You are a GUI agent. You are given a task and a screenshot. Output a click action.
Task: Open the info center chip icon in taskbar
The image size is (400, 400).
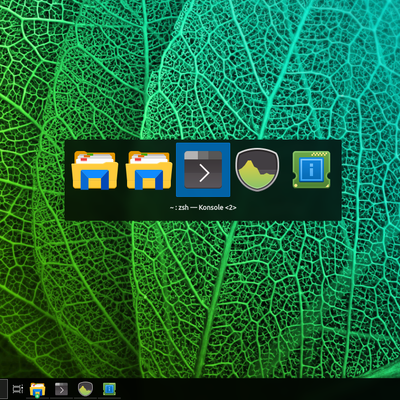pyautogui.click(x=109, y=389)
